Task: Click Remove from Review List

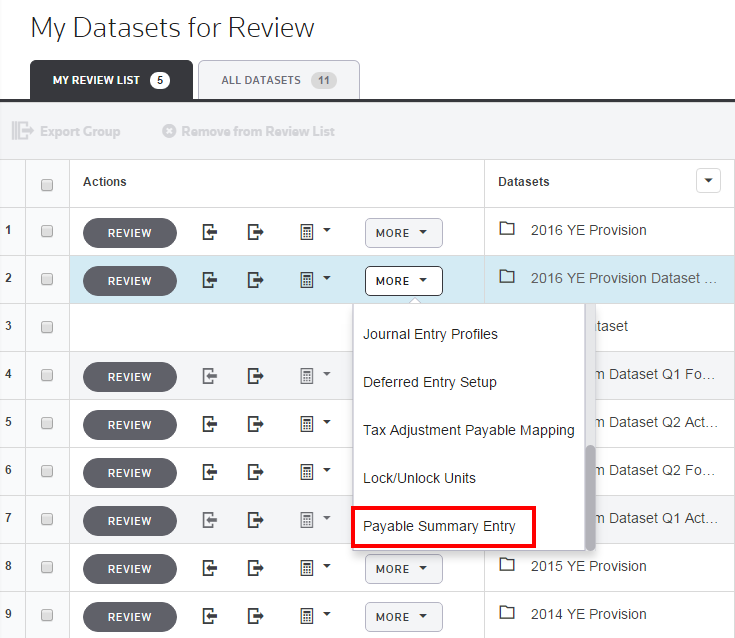Action: 248,131
